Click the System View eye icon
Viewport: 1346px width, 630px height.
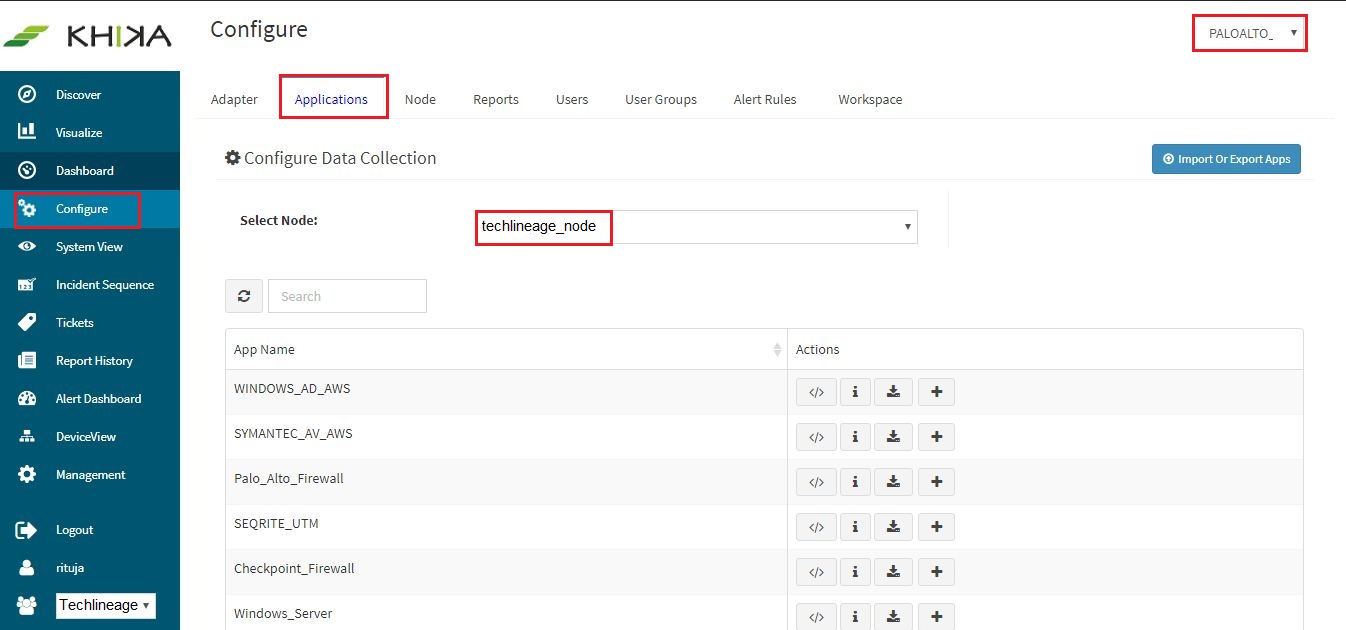coord(28,247)
